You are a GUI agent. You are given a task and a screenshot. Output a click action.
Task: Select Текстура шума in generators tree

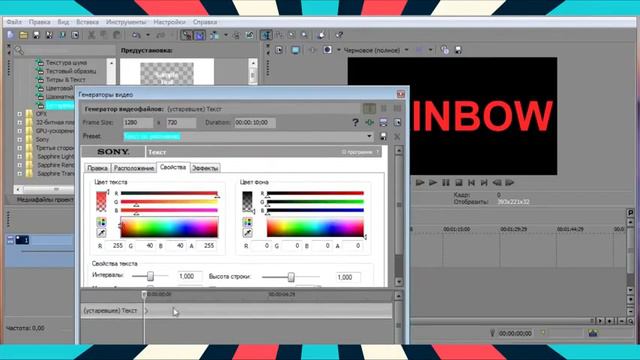coord(66,62)
